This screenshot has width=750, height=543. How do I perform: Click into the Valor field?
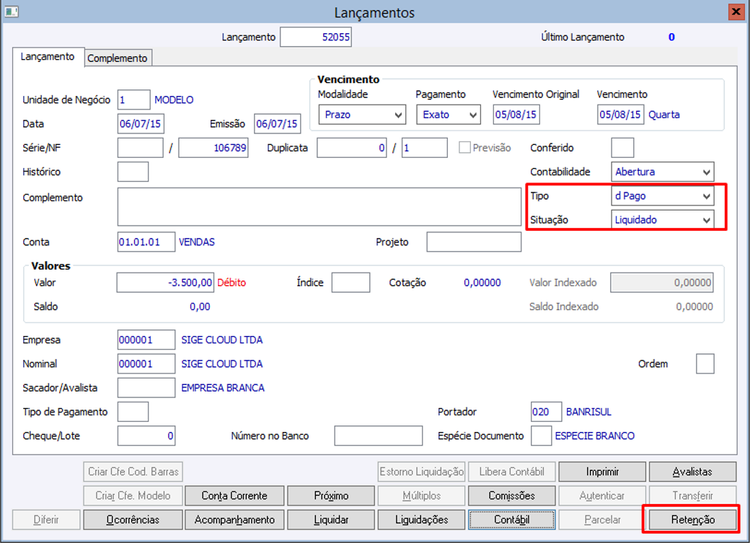coord(165,282)
